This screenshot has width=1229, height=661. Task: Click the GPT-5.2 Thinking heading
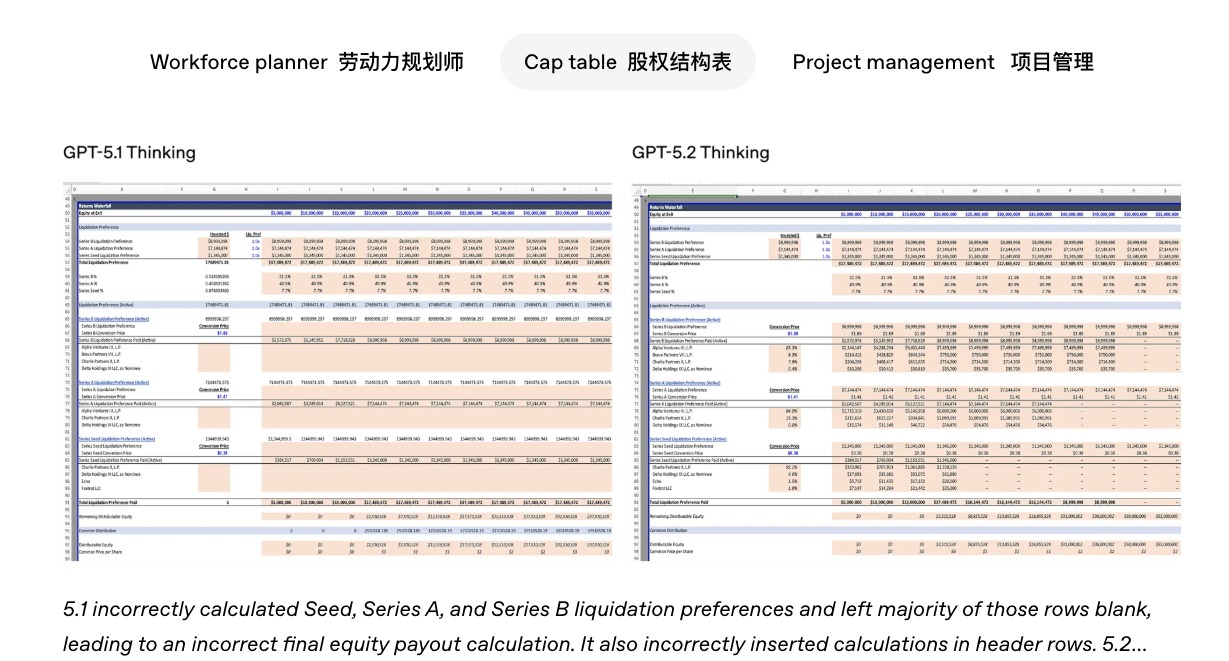pos(700,152)
